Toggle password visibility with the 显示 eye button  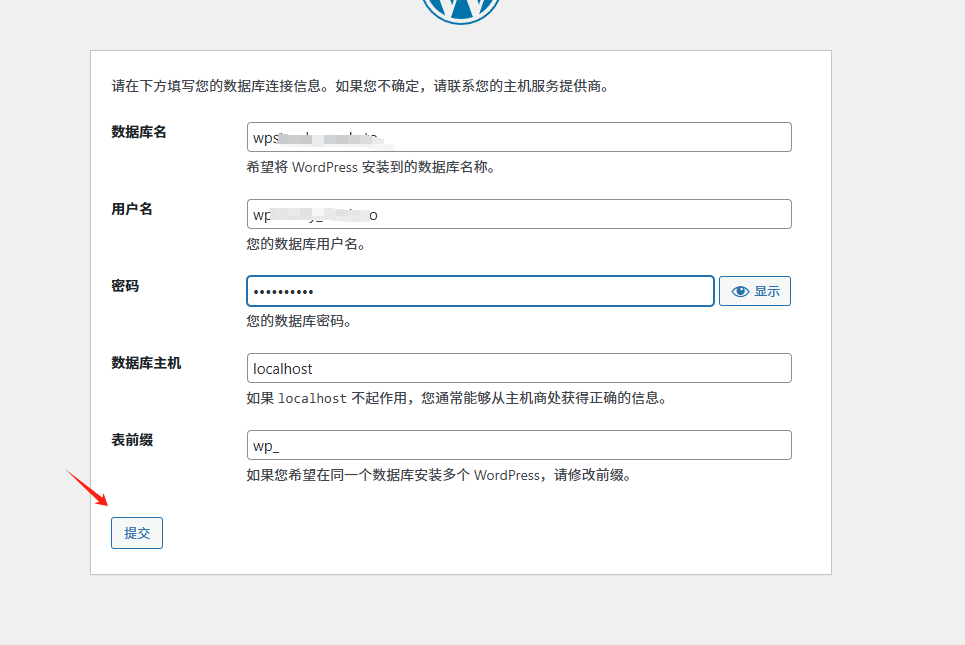(x=755, y=291)
